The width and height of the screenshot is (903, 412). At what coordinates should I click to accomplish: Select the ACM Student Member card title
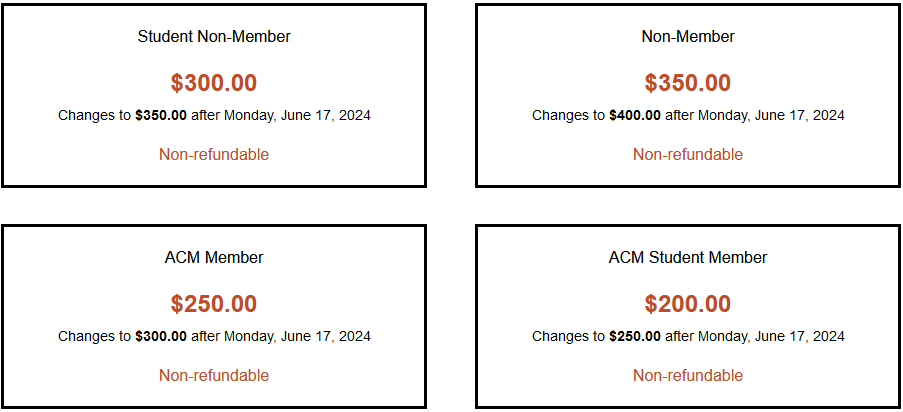tap(688, 258)
